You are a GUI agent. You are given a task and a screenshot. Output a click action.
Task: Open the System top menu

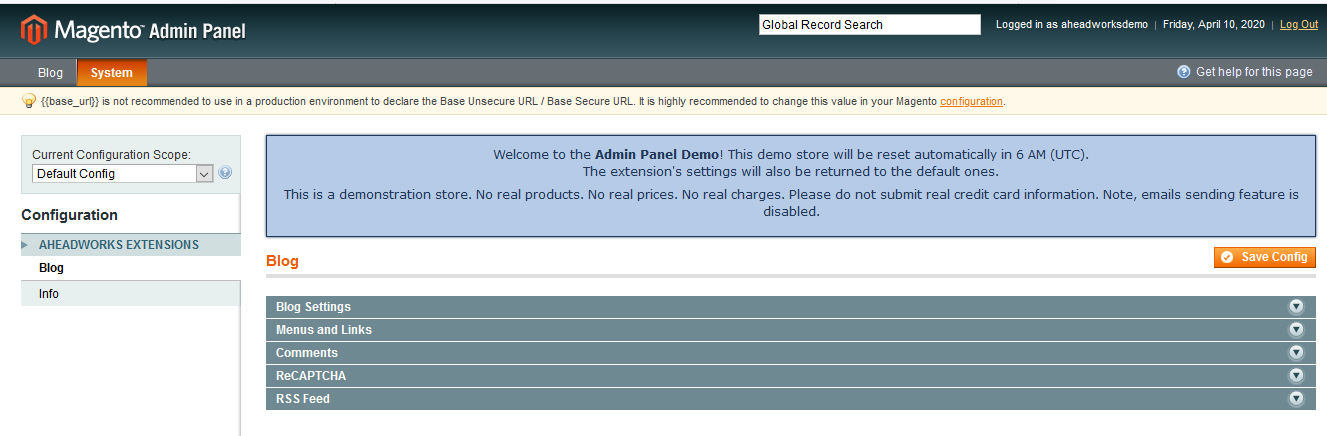pyautogui.click(x=112, y=73)
